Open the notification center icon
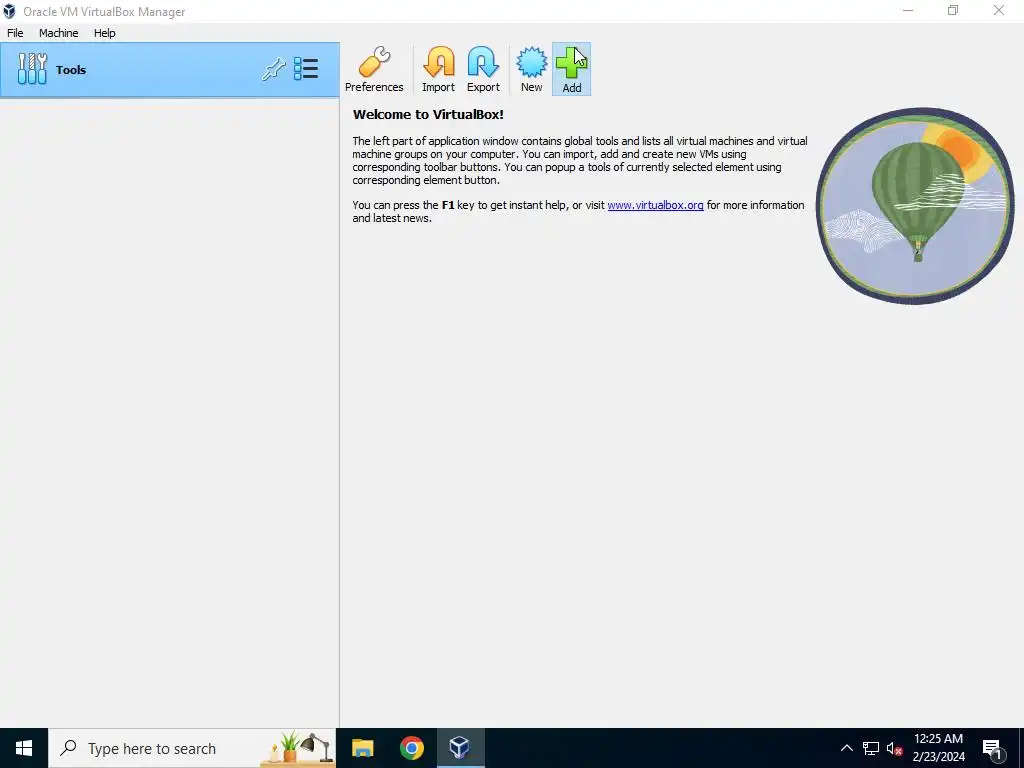 pyautogui.click(x=993, y=749)
